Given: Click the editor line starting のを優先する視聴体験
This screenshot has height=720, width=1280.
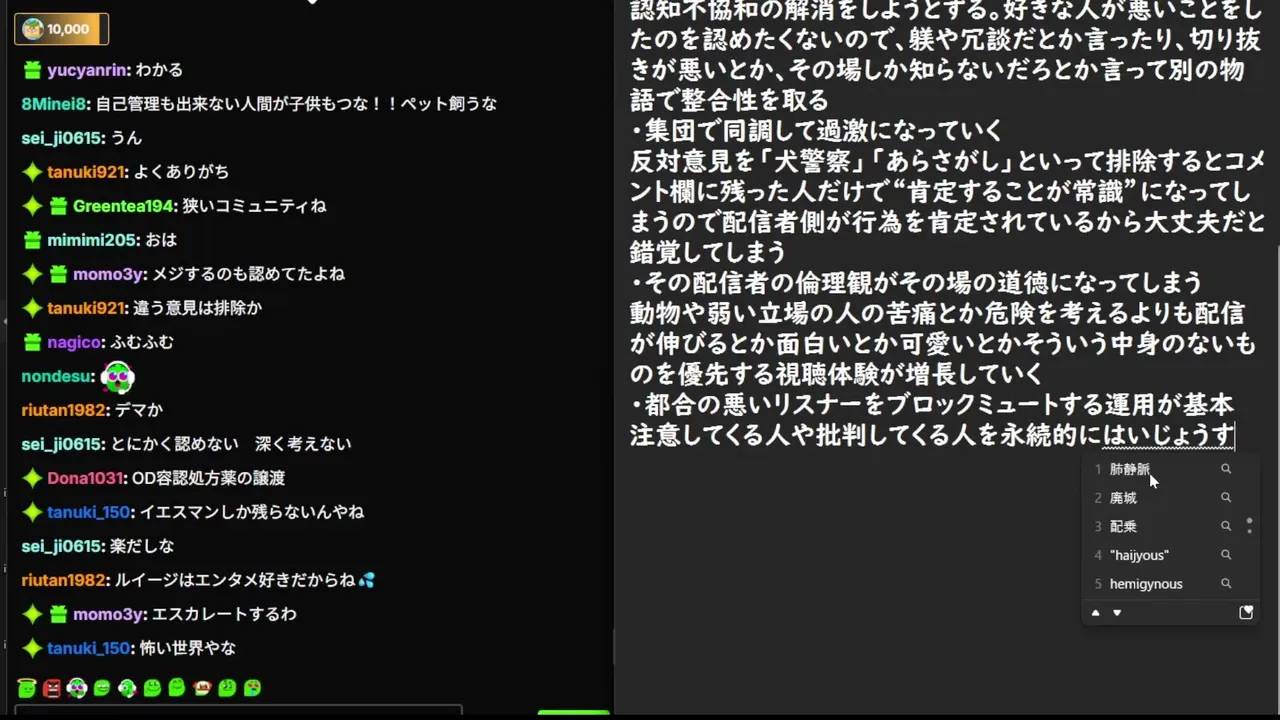Looking at the screenshot, I should 837,374.
